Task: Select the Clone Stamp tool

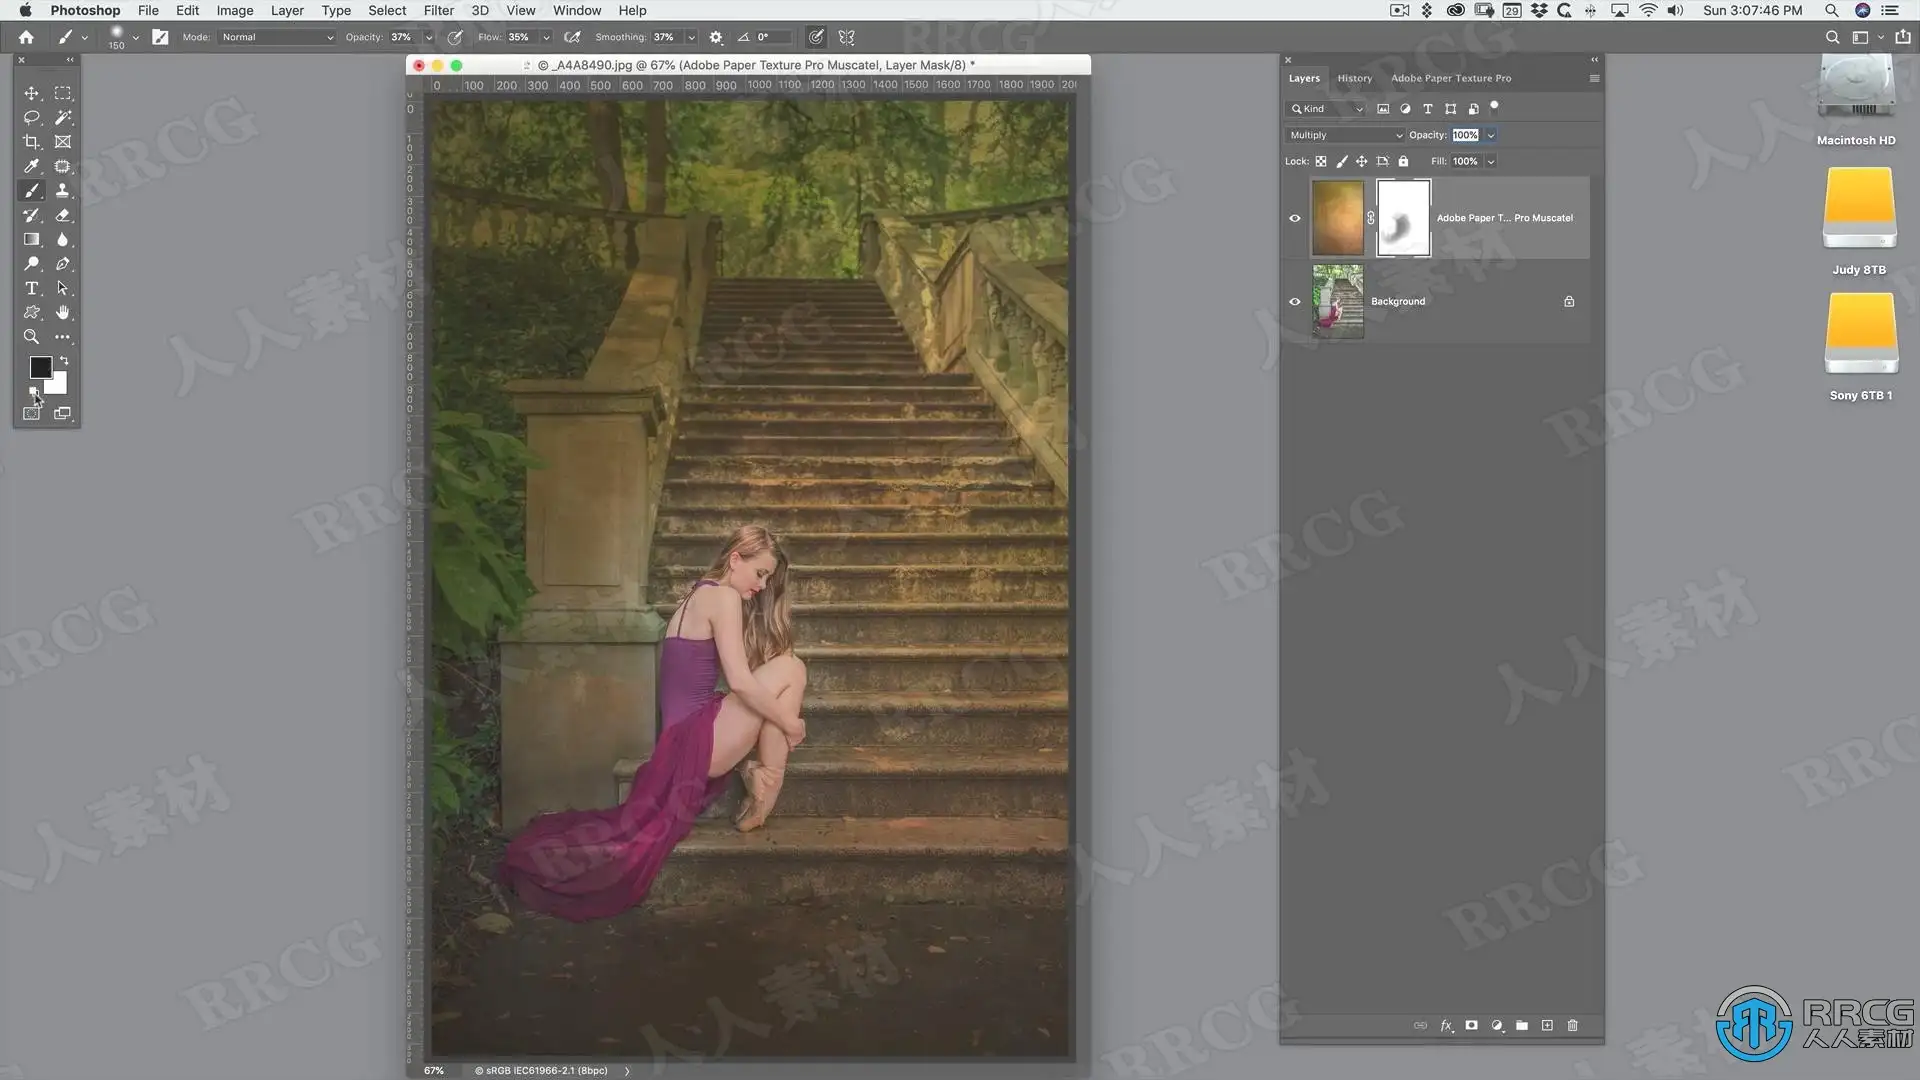Action: [63, 190]
